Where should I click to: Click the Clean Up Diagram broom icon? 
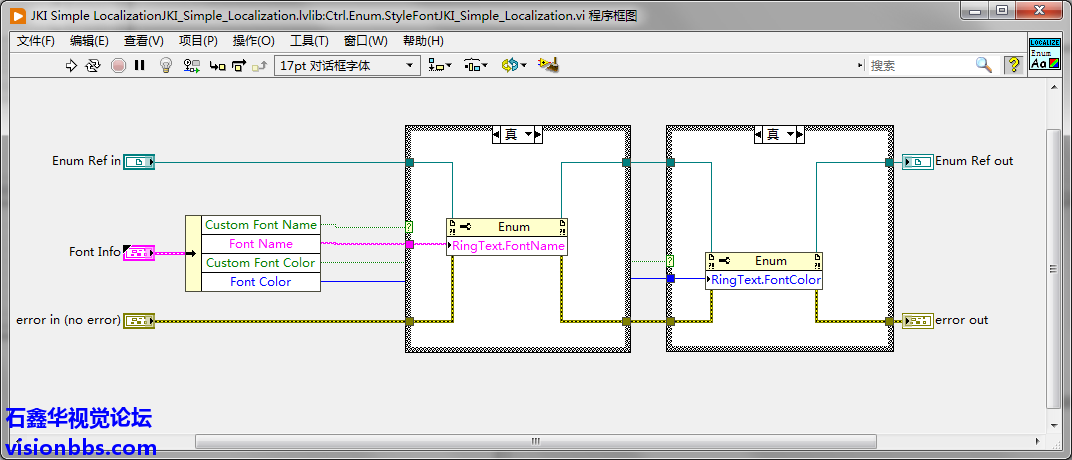click(x=547, y=65)
